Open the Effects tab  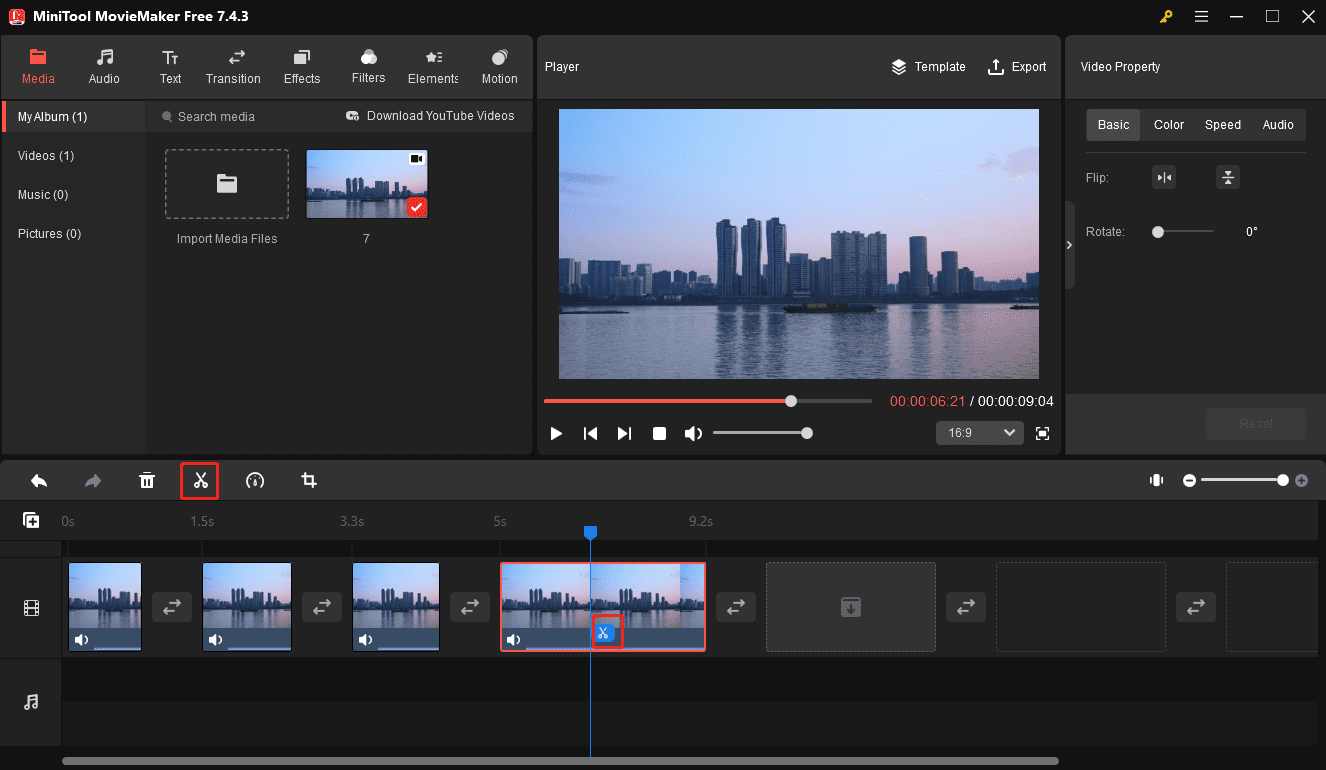[x=302, y=66]
